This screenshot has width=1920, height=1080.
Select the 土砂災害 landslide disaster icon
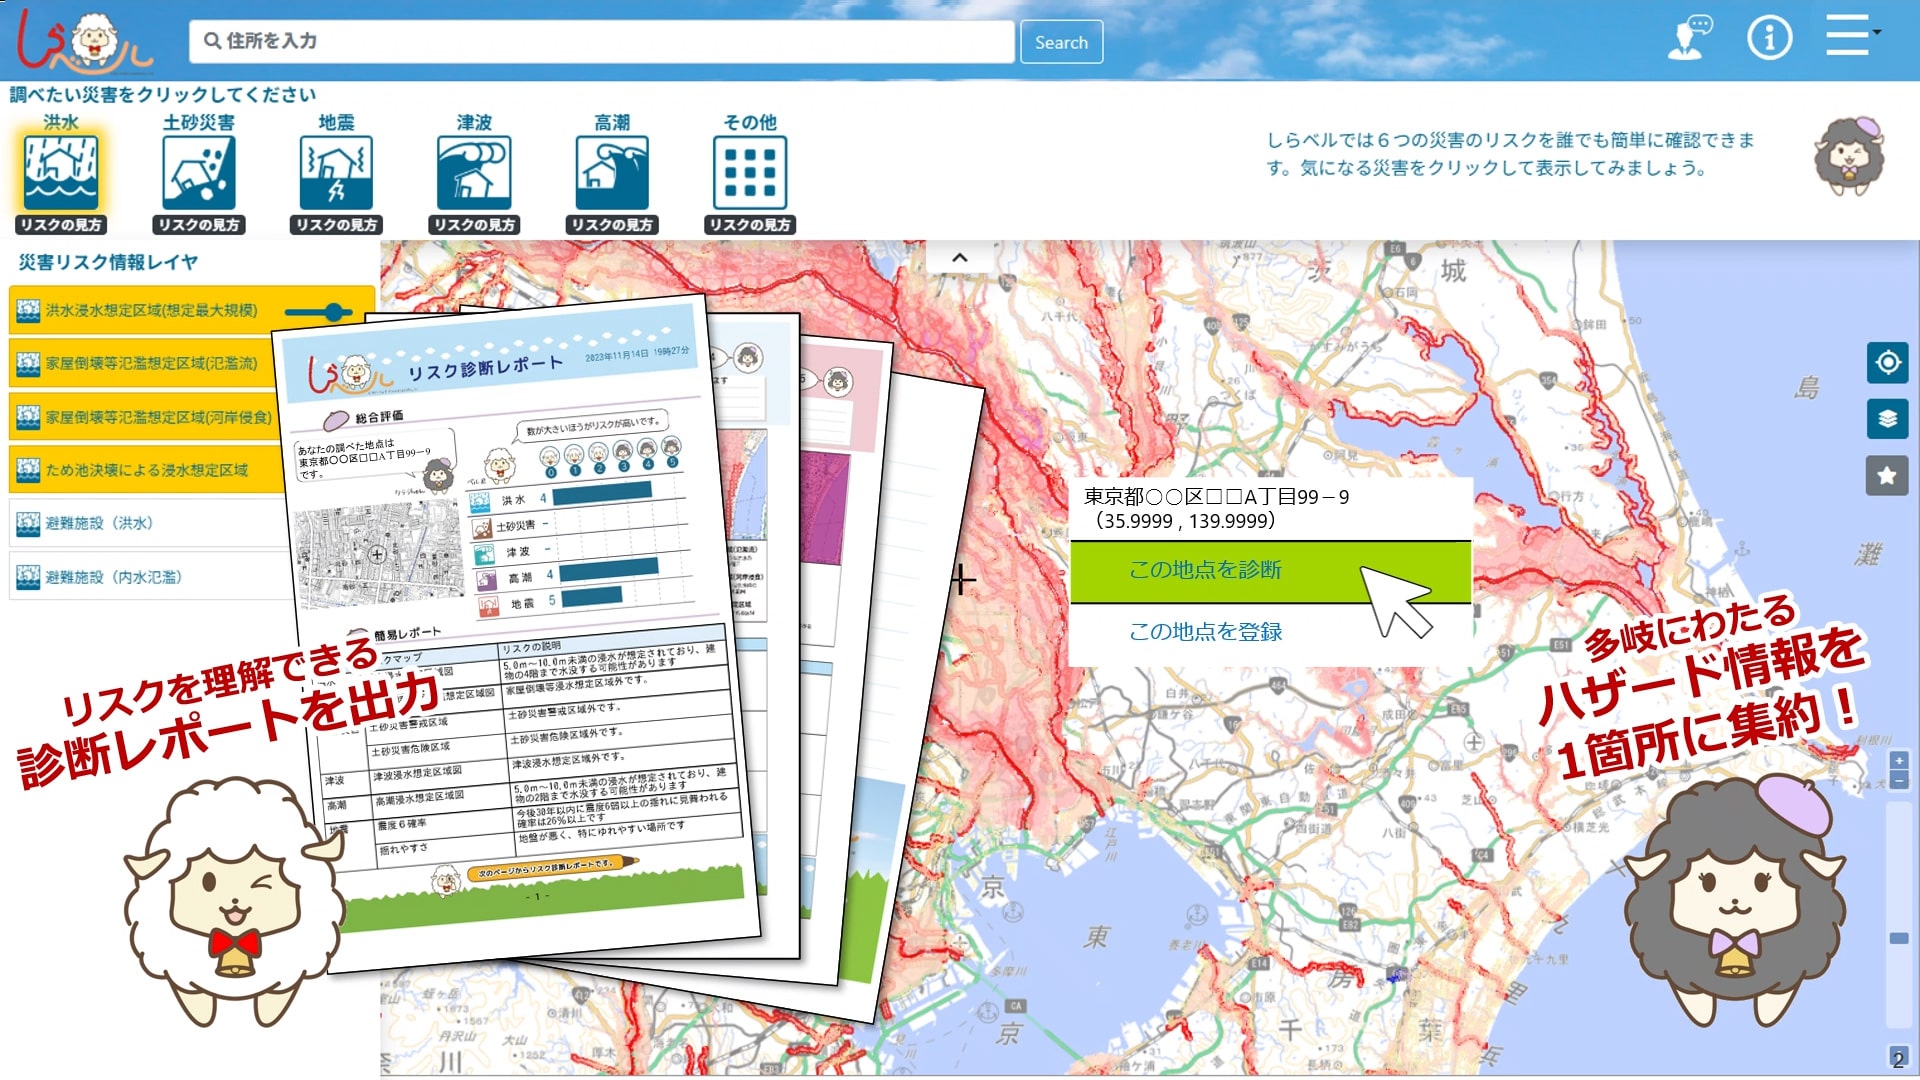coord(198,173)
